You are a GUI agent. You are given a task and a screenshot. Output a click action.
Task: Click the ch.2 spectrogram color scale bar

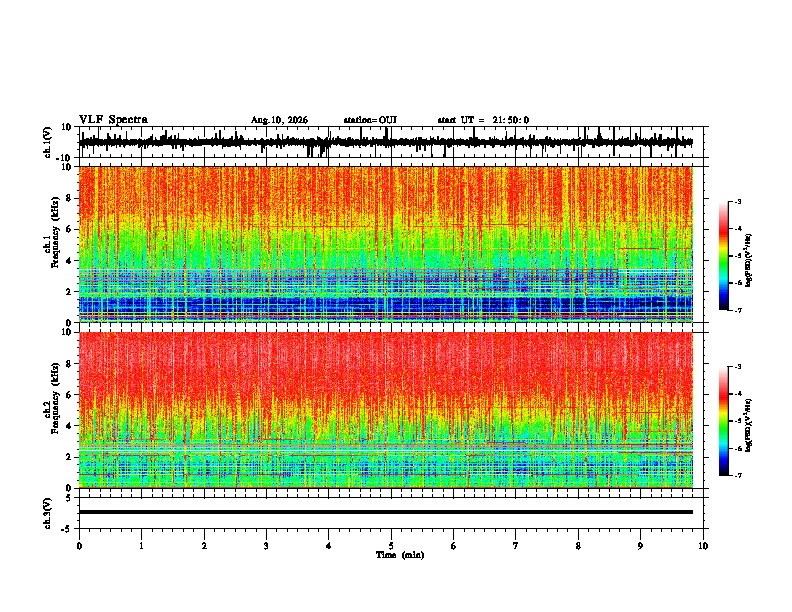[x=723, y=421]
